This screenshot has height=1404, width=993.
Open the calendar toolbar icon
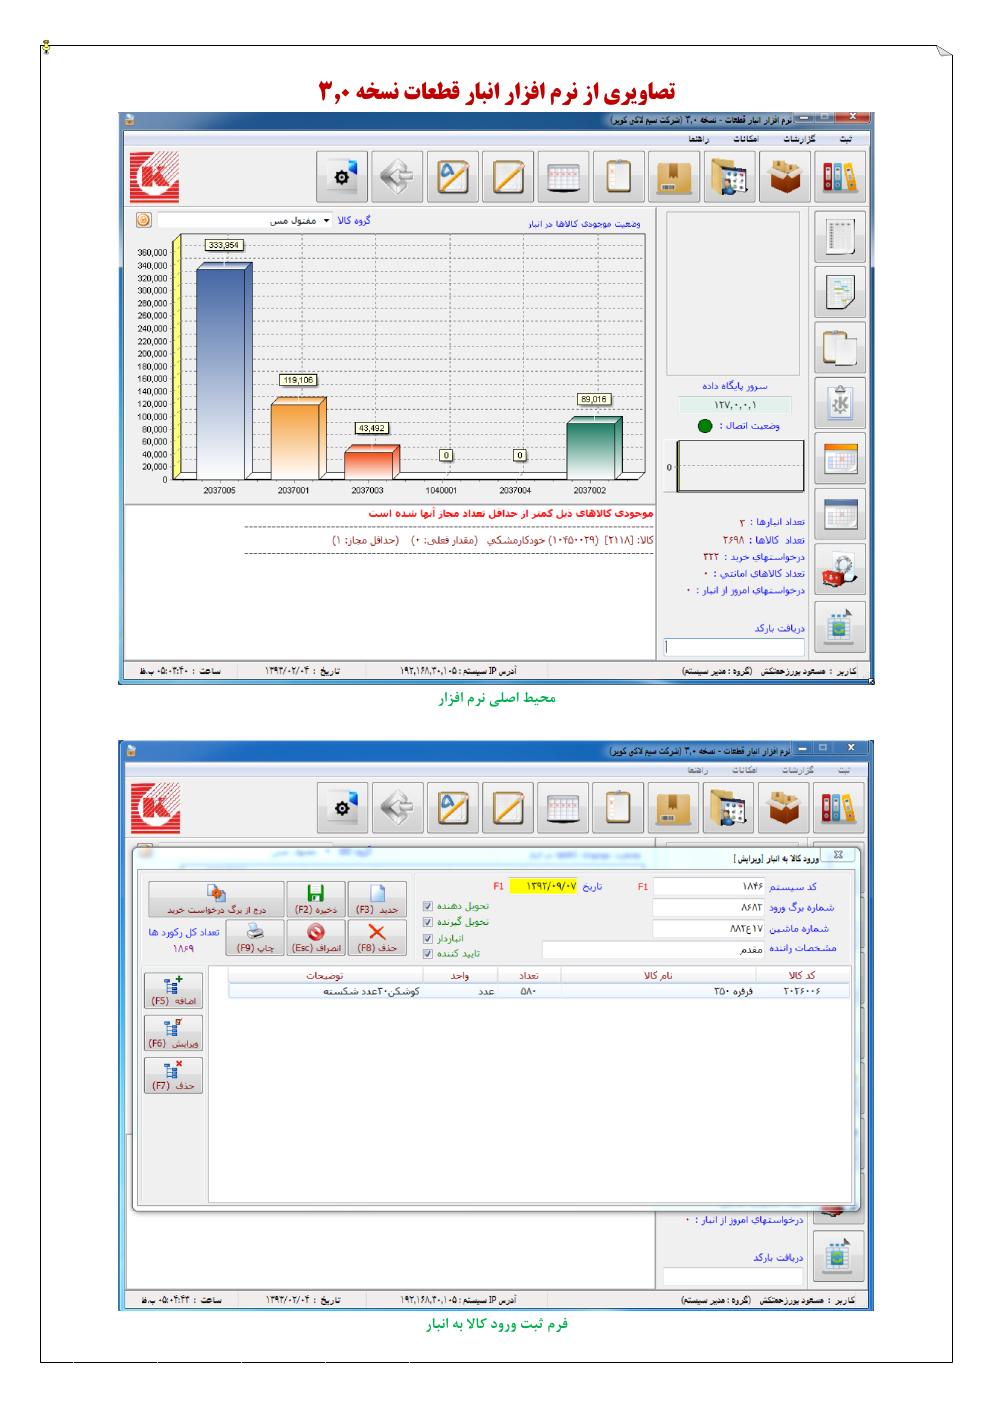[562, 178]
